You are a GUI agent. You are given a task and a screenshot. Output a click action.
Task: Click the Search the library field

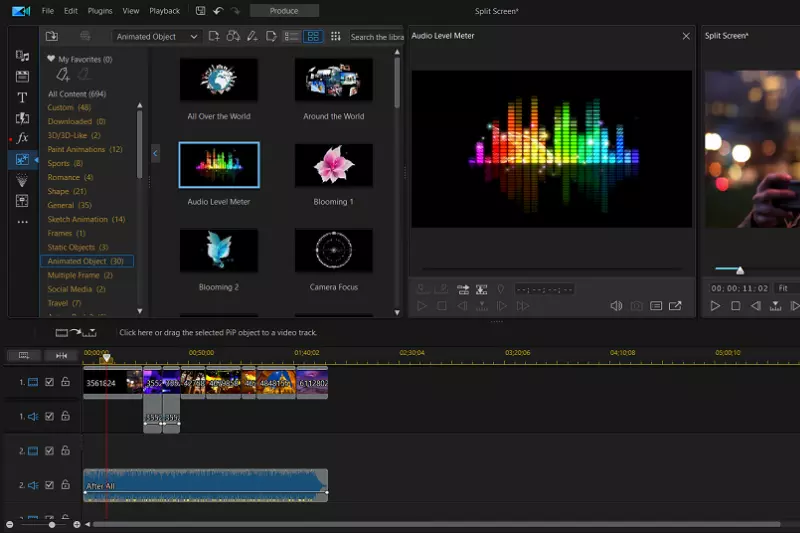pos(377,37)
